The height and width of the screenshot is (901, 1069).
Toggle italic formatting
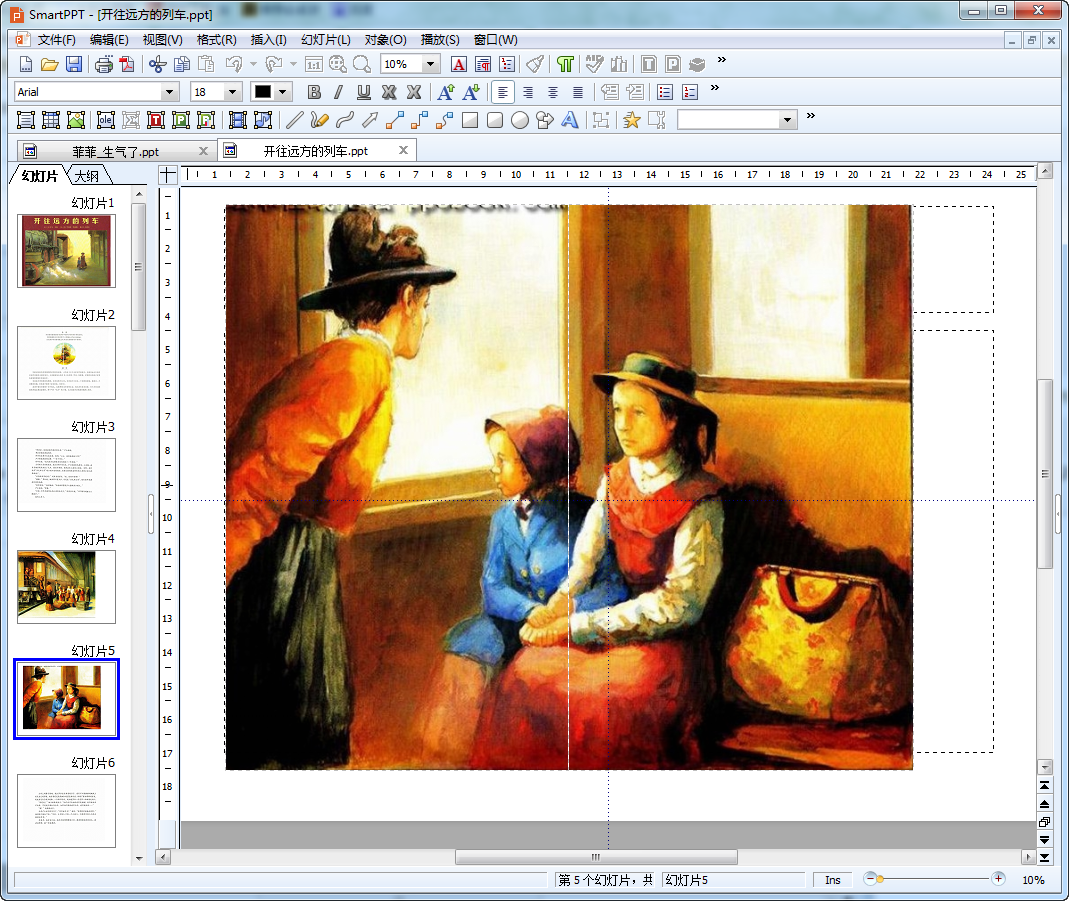pyautogui.click(x=338, y=92)
